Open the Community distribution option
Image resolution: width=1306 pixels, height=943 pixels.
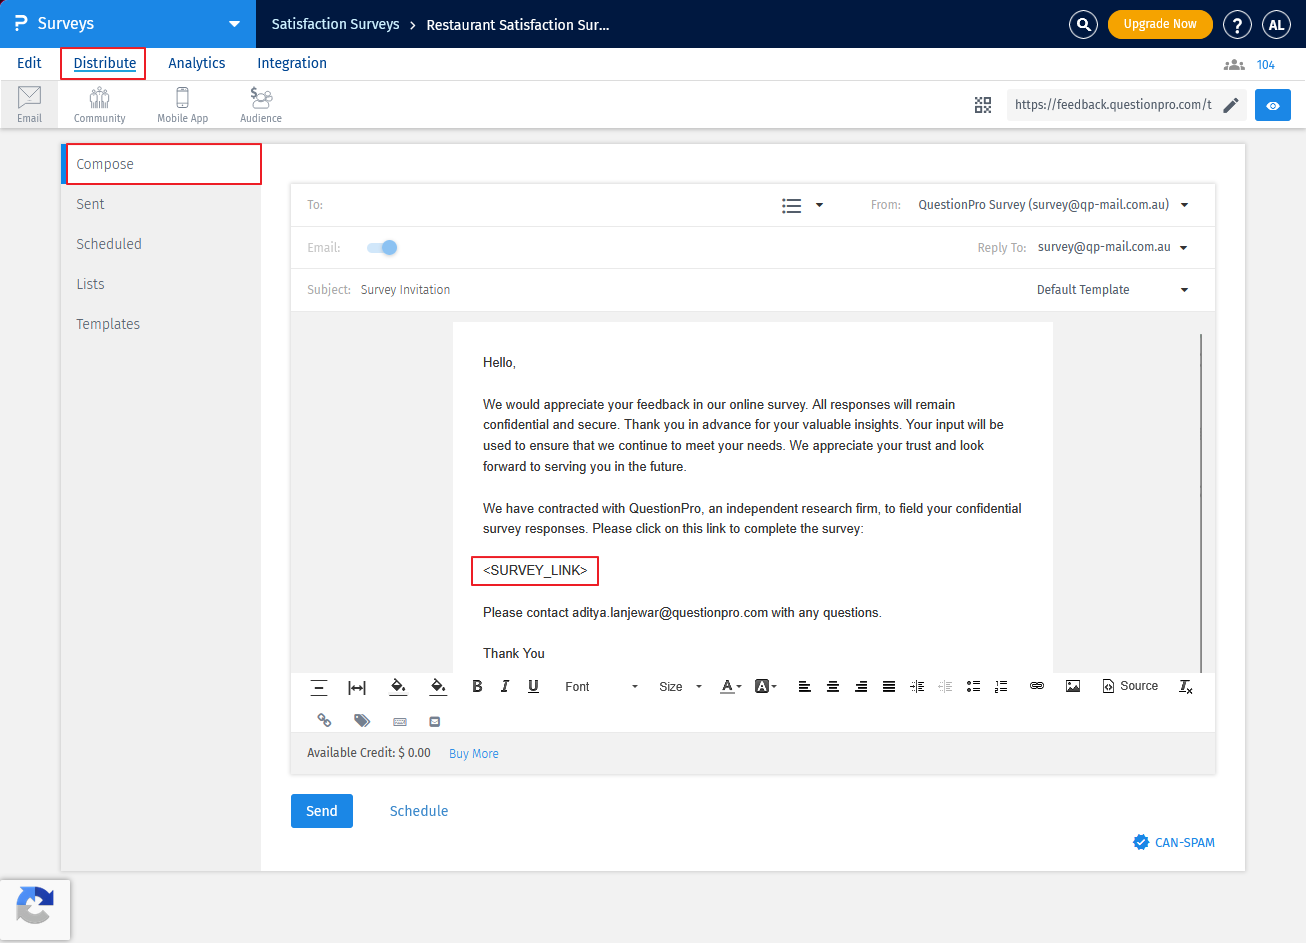98,103
